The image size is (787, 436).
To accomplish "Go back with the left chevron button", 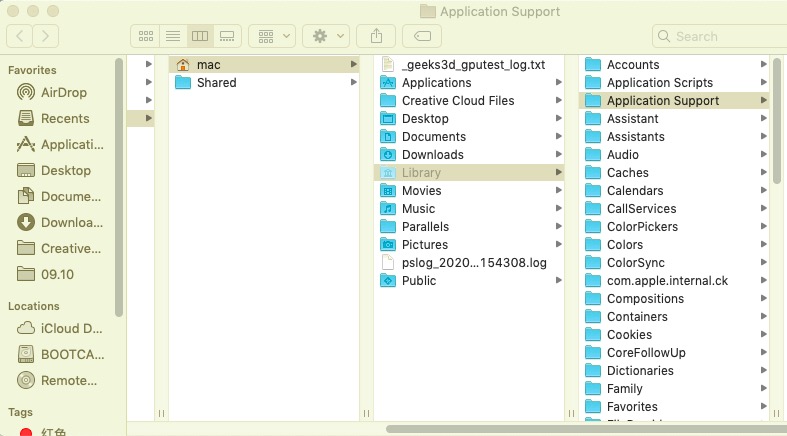I will point(20,36).
